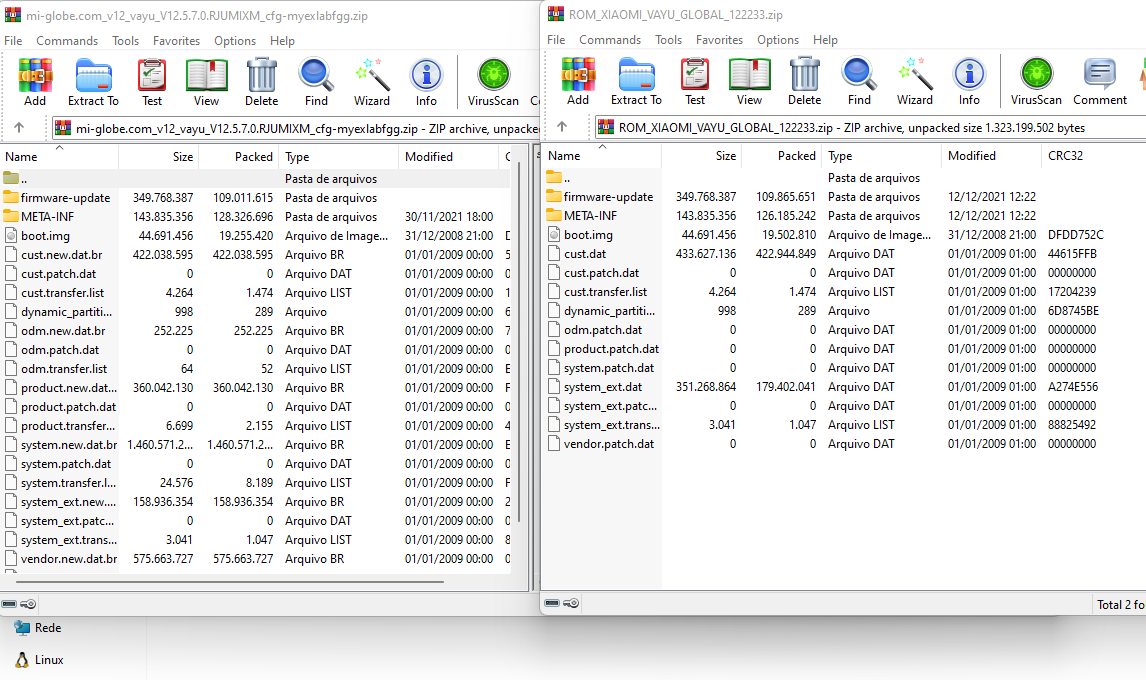Go up one level in mi-globe window
The height and width of the screenshot is (680, 1146).
coord(19,127)
